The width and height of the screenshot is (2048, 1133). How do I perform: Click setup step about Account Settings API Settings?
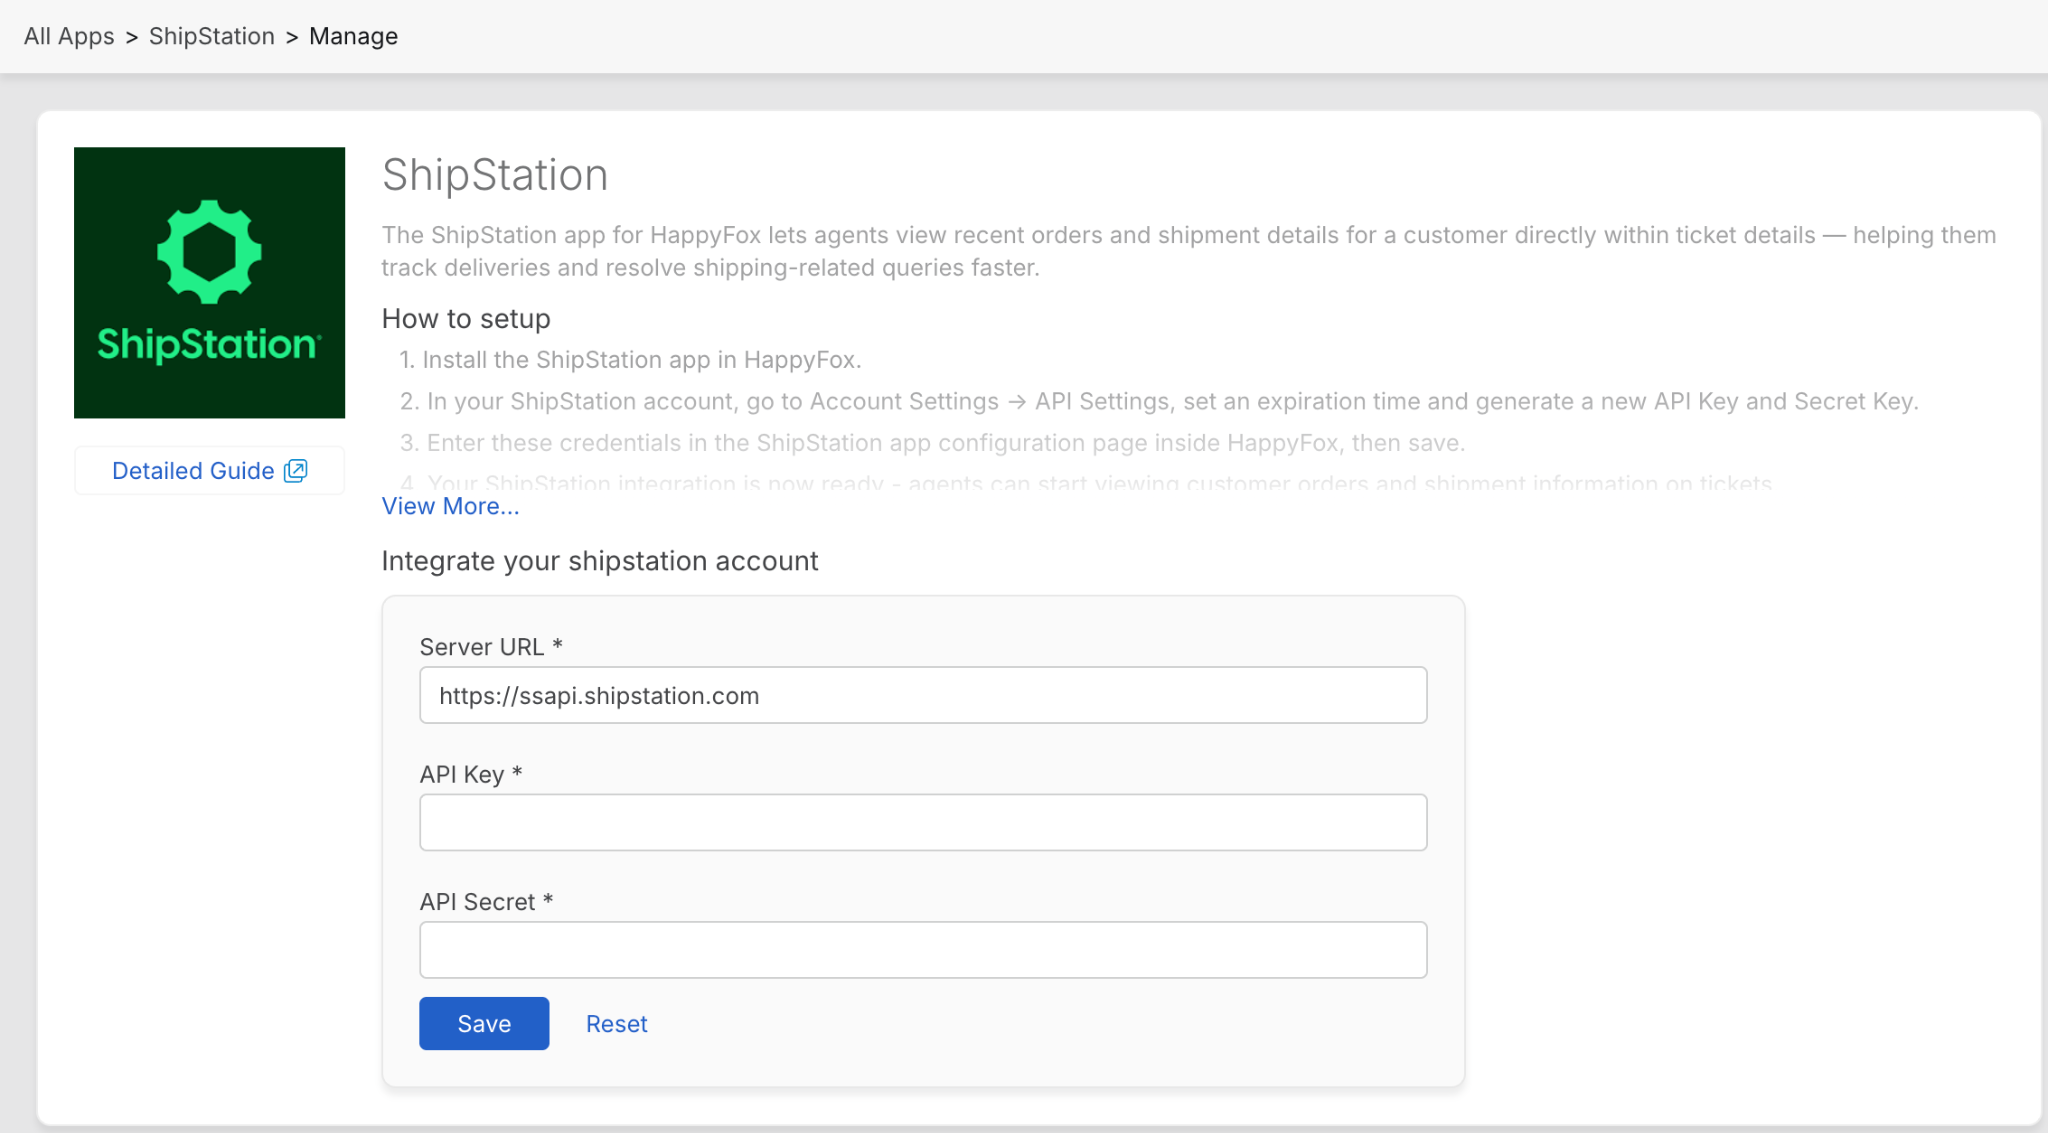tap(1158, 401)
